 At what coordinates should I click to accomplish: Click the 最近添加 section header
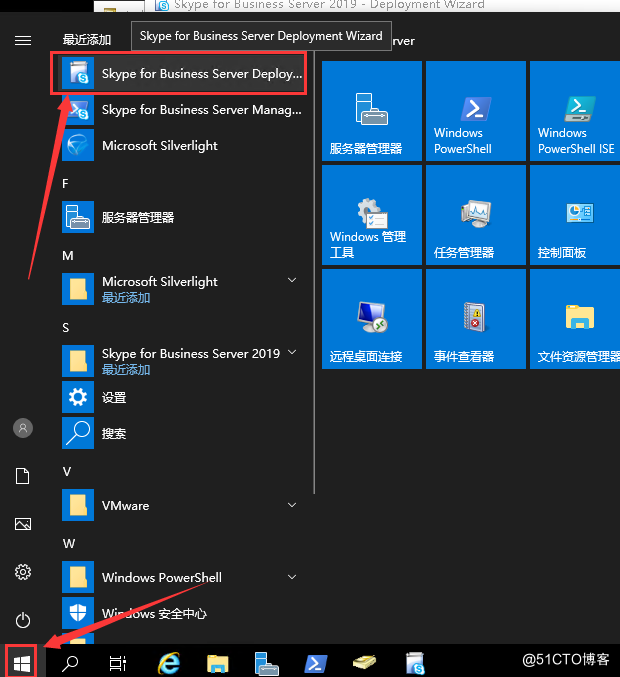click(87, 40)
